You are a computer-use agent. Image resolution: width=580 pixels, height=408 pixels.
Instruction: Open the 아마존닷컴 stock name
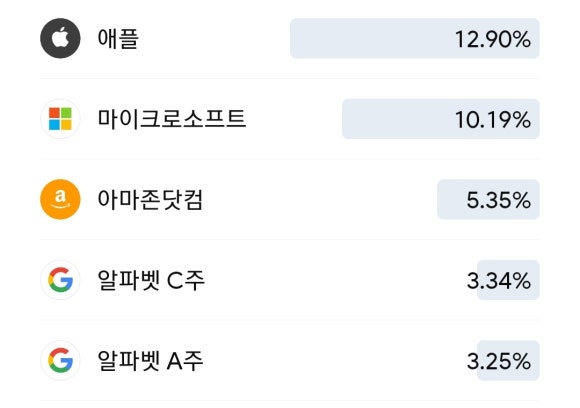(150, 199)
